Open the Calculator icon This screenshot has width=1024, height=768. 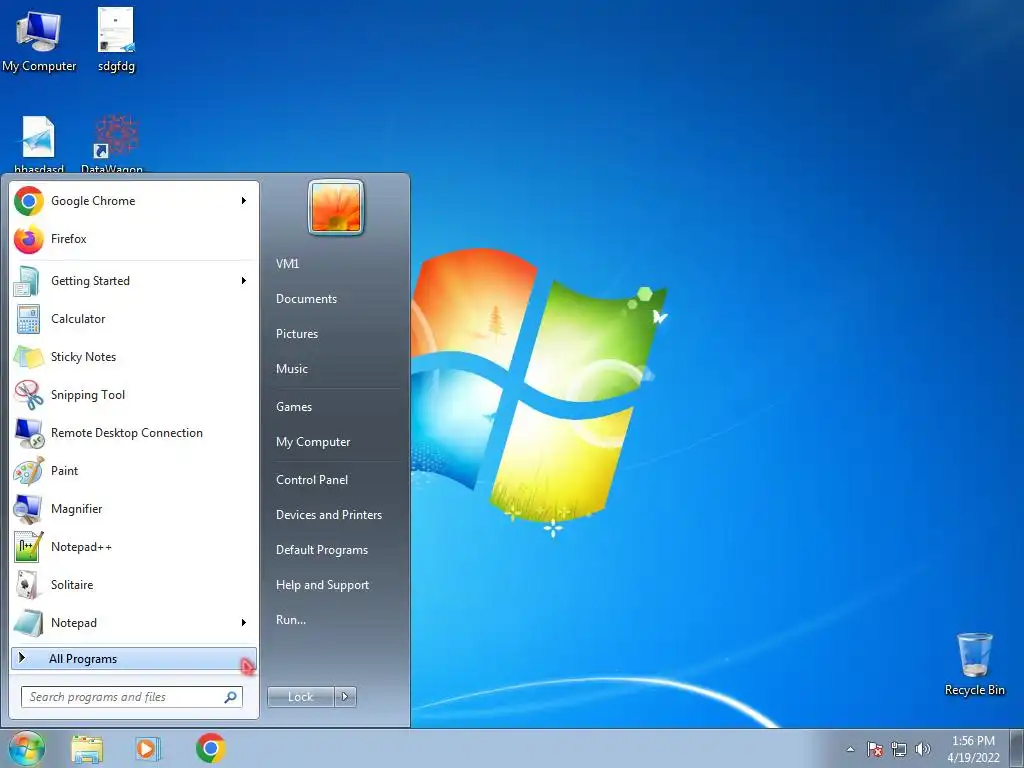(29, 319)
